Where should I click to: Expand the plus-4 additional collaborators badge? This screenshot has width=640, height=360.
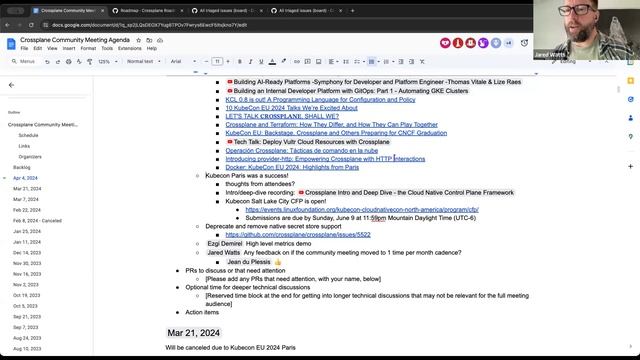(508, 43)
